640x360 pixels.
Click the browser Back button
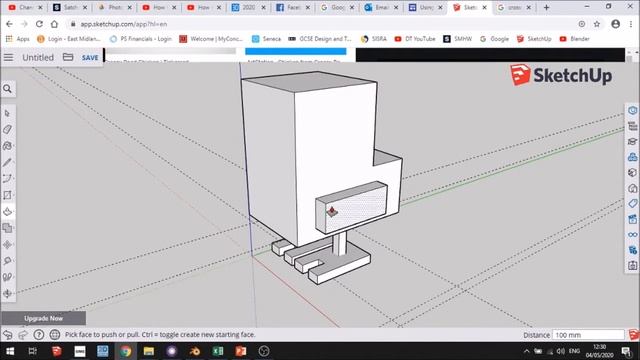pos(9,24)
